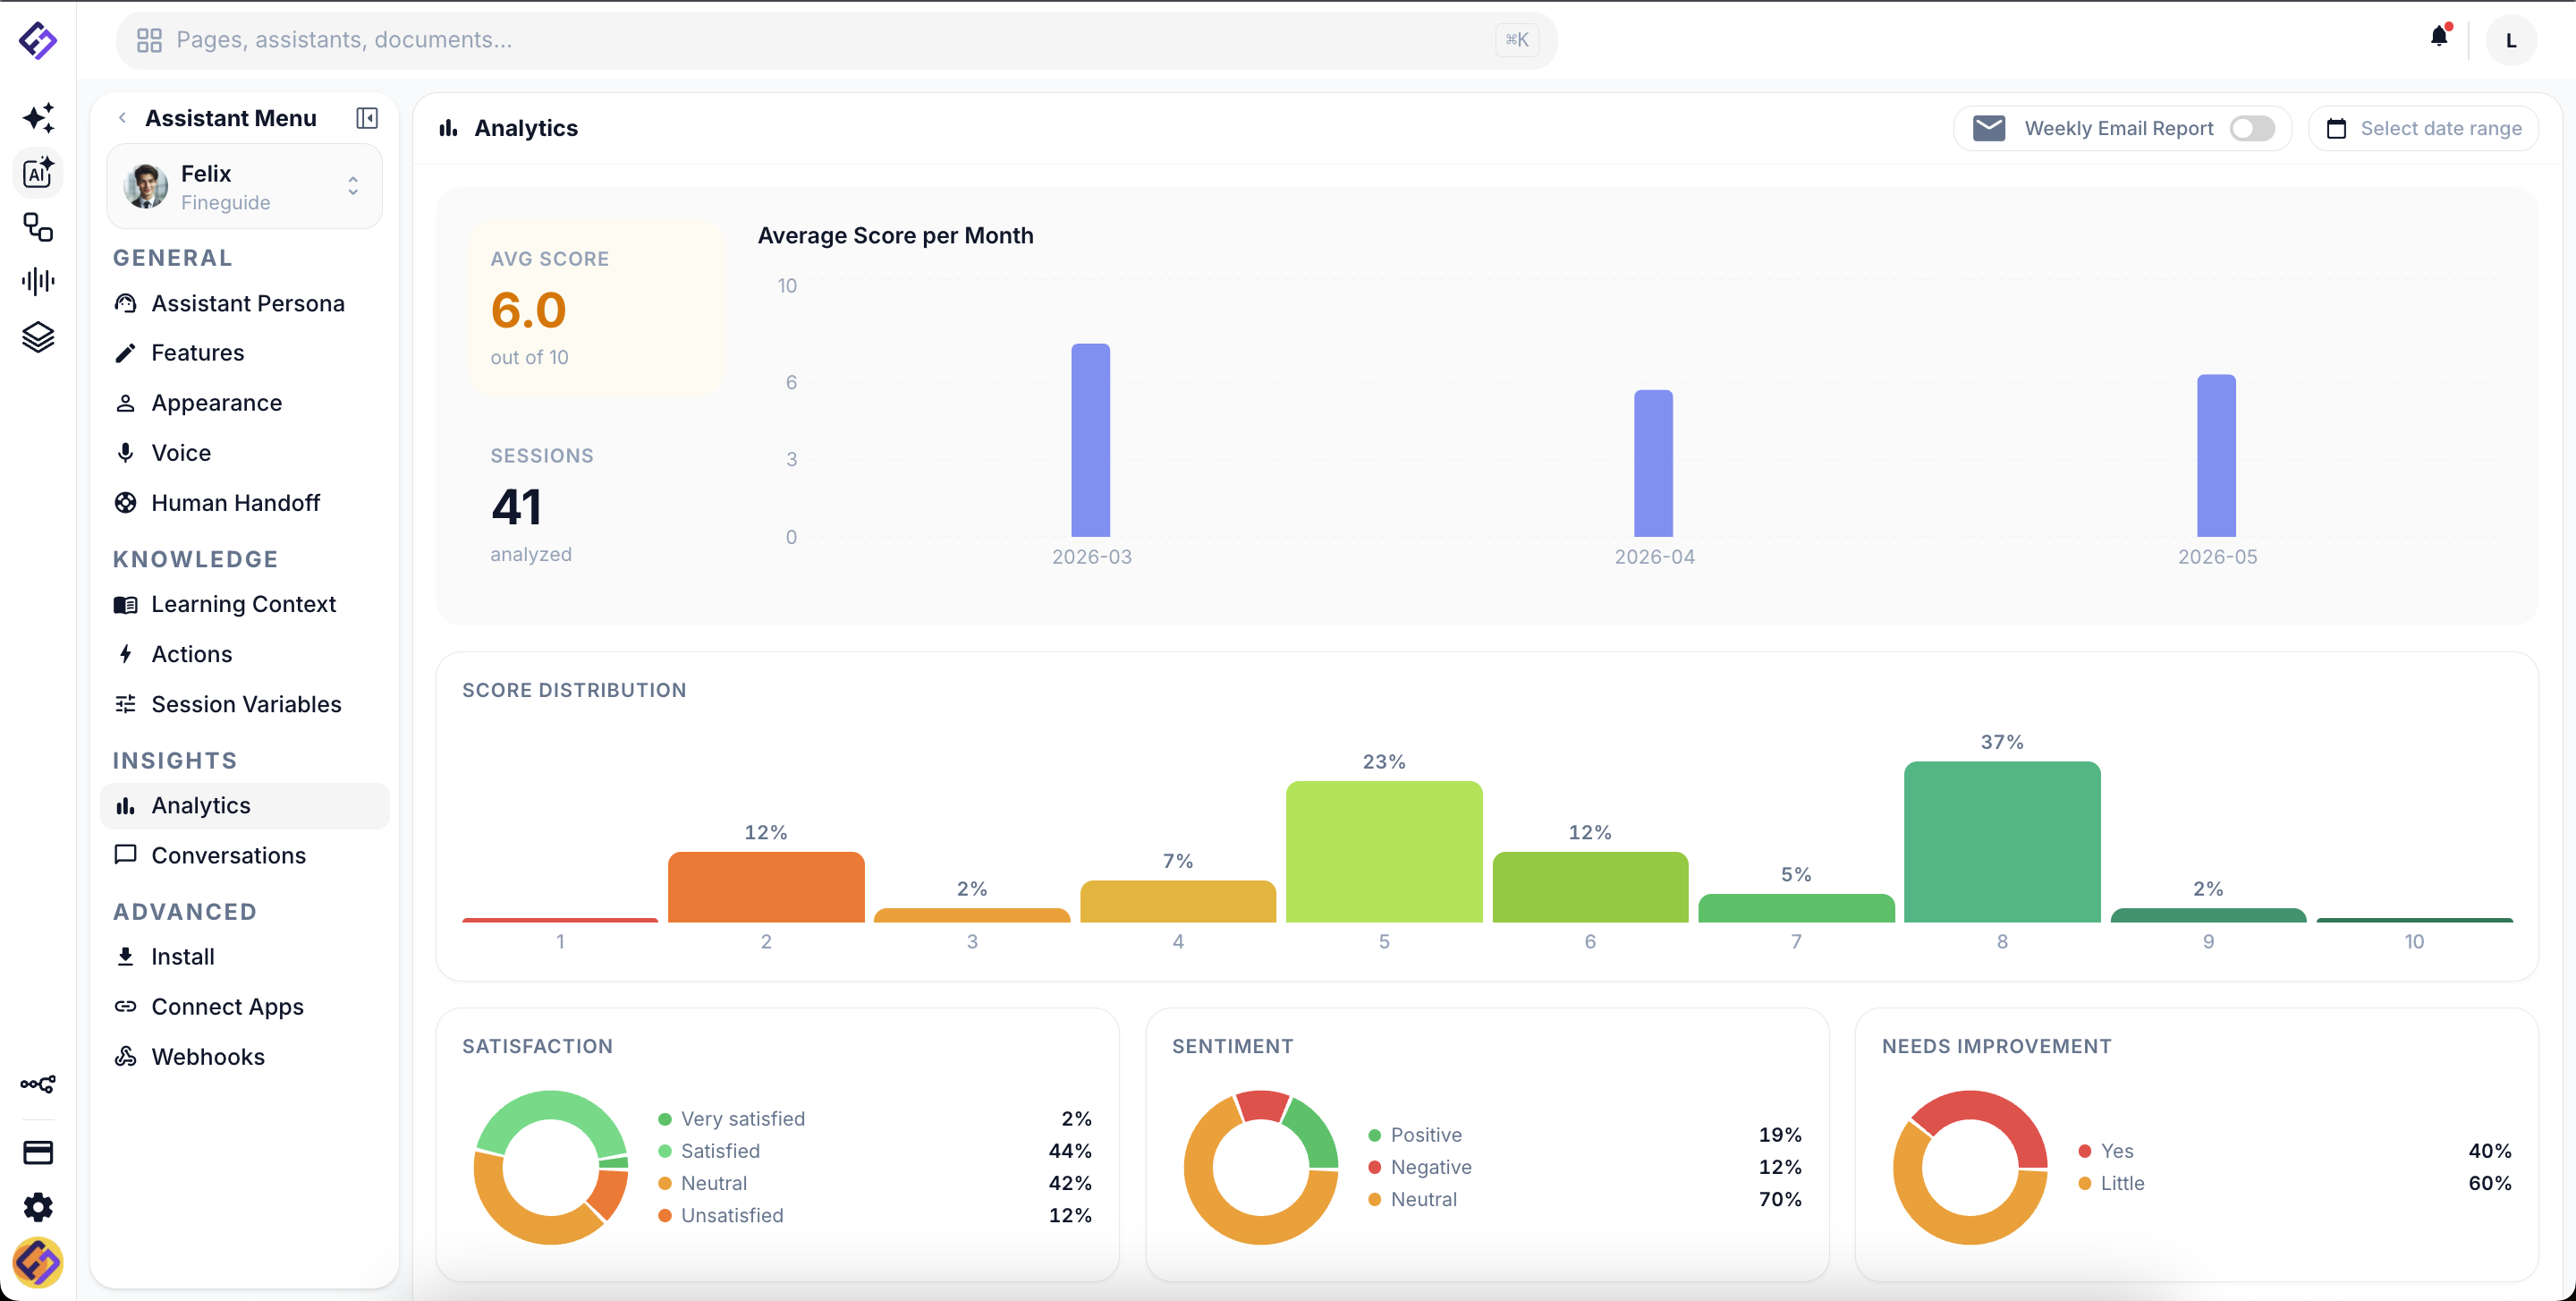Open the stacked layers icon in the left rail
The height and width of the screenshot is (1301, 2576).
coord(38,337)
